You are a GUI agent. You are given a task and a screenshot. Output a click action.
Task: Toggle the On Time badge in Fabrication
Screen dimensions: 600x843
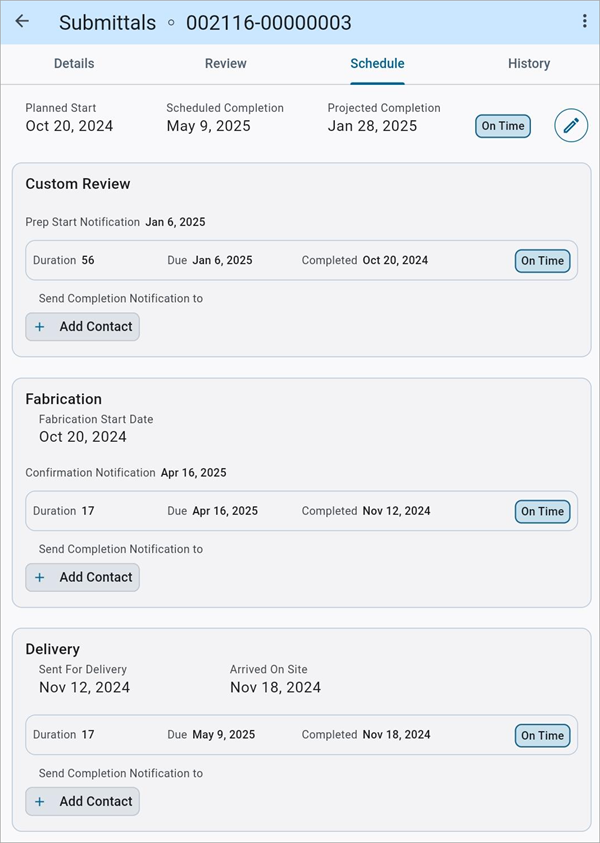(x=542, y=511)
